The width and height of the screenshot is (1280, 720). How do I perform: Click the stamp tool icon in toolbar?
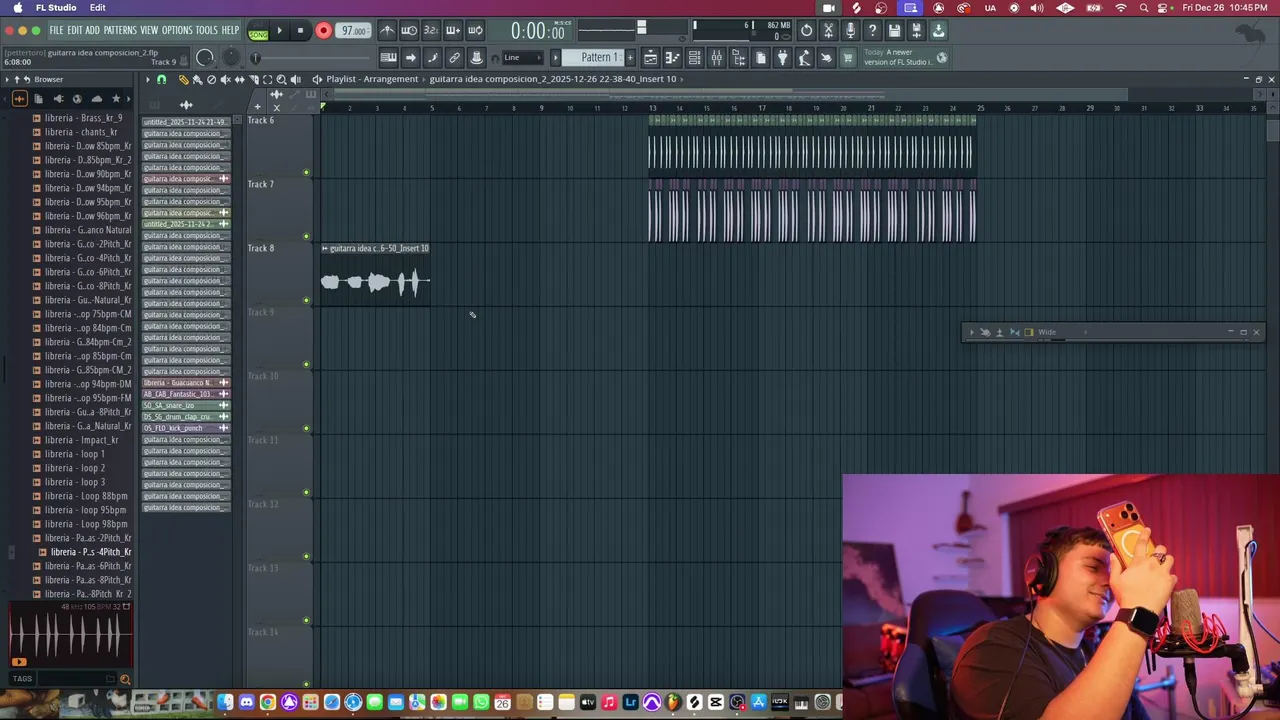coord(476,58)
